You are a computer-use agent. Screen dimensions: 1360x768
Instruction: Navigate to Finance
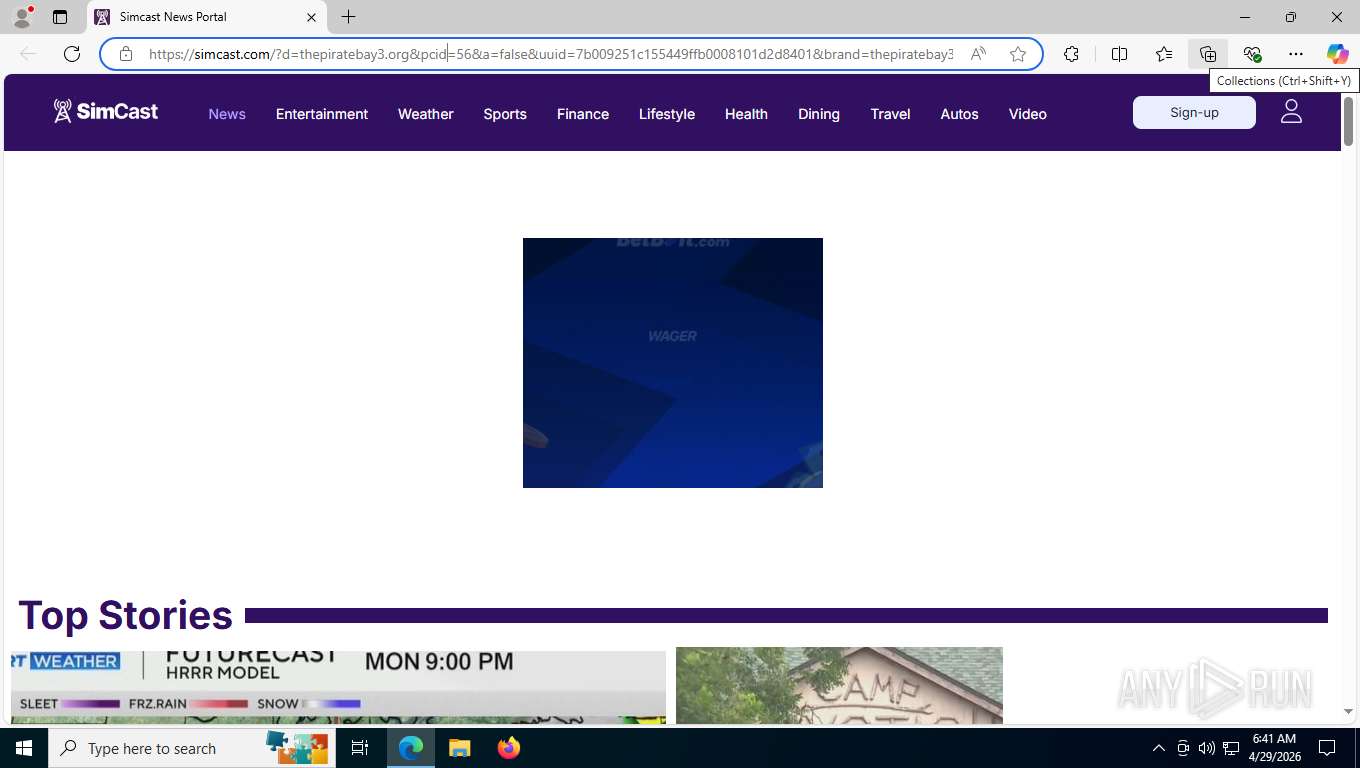point(583,114)
